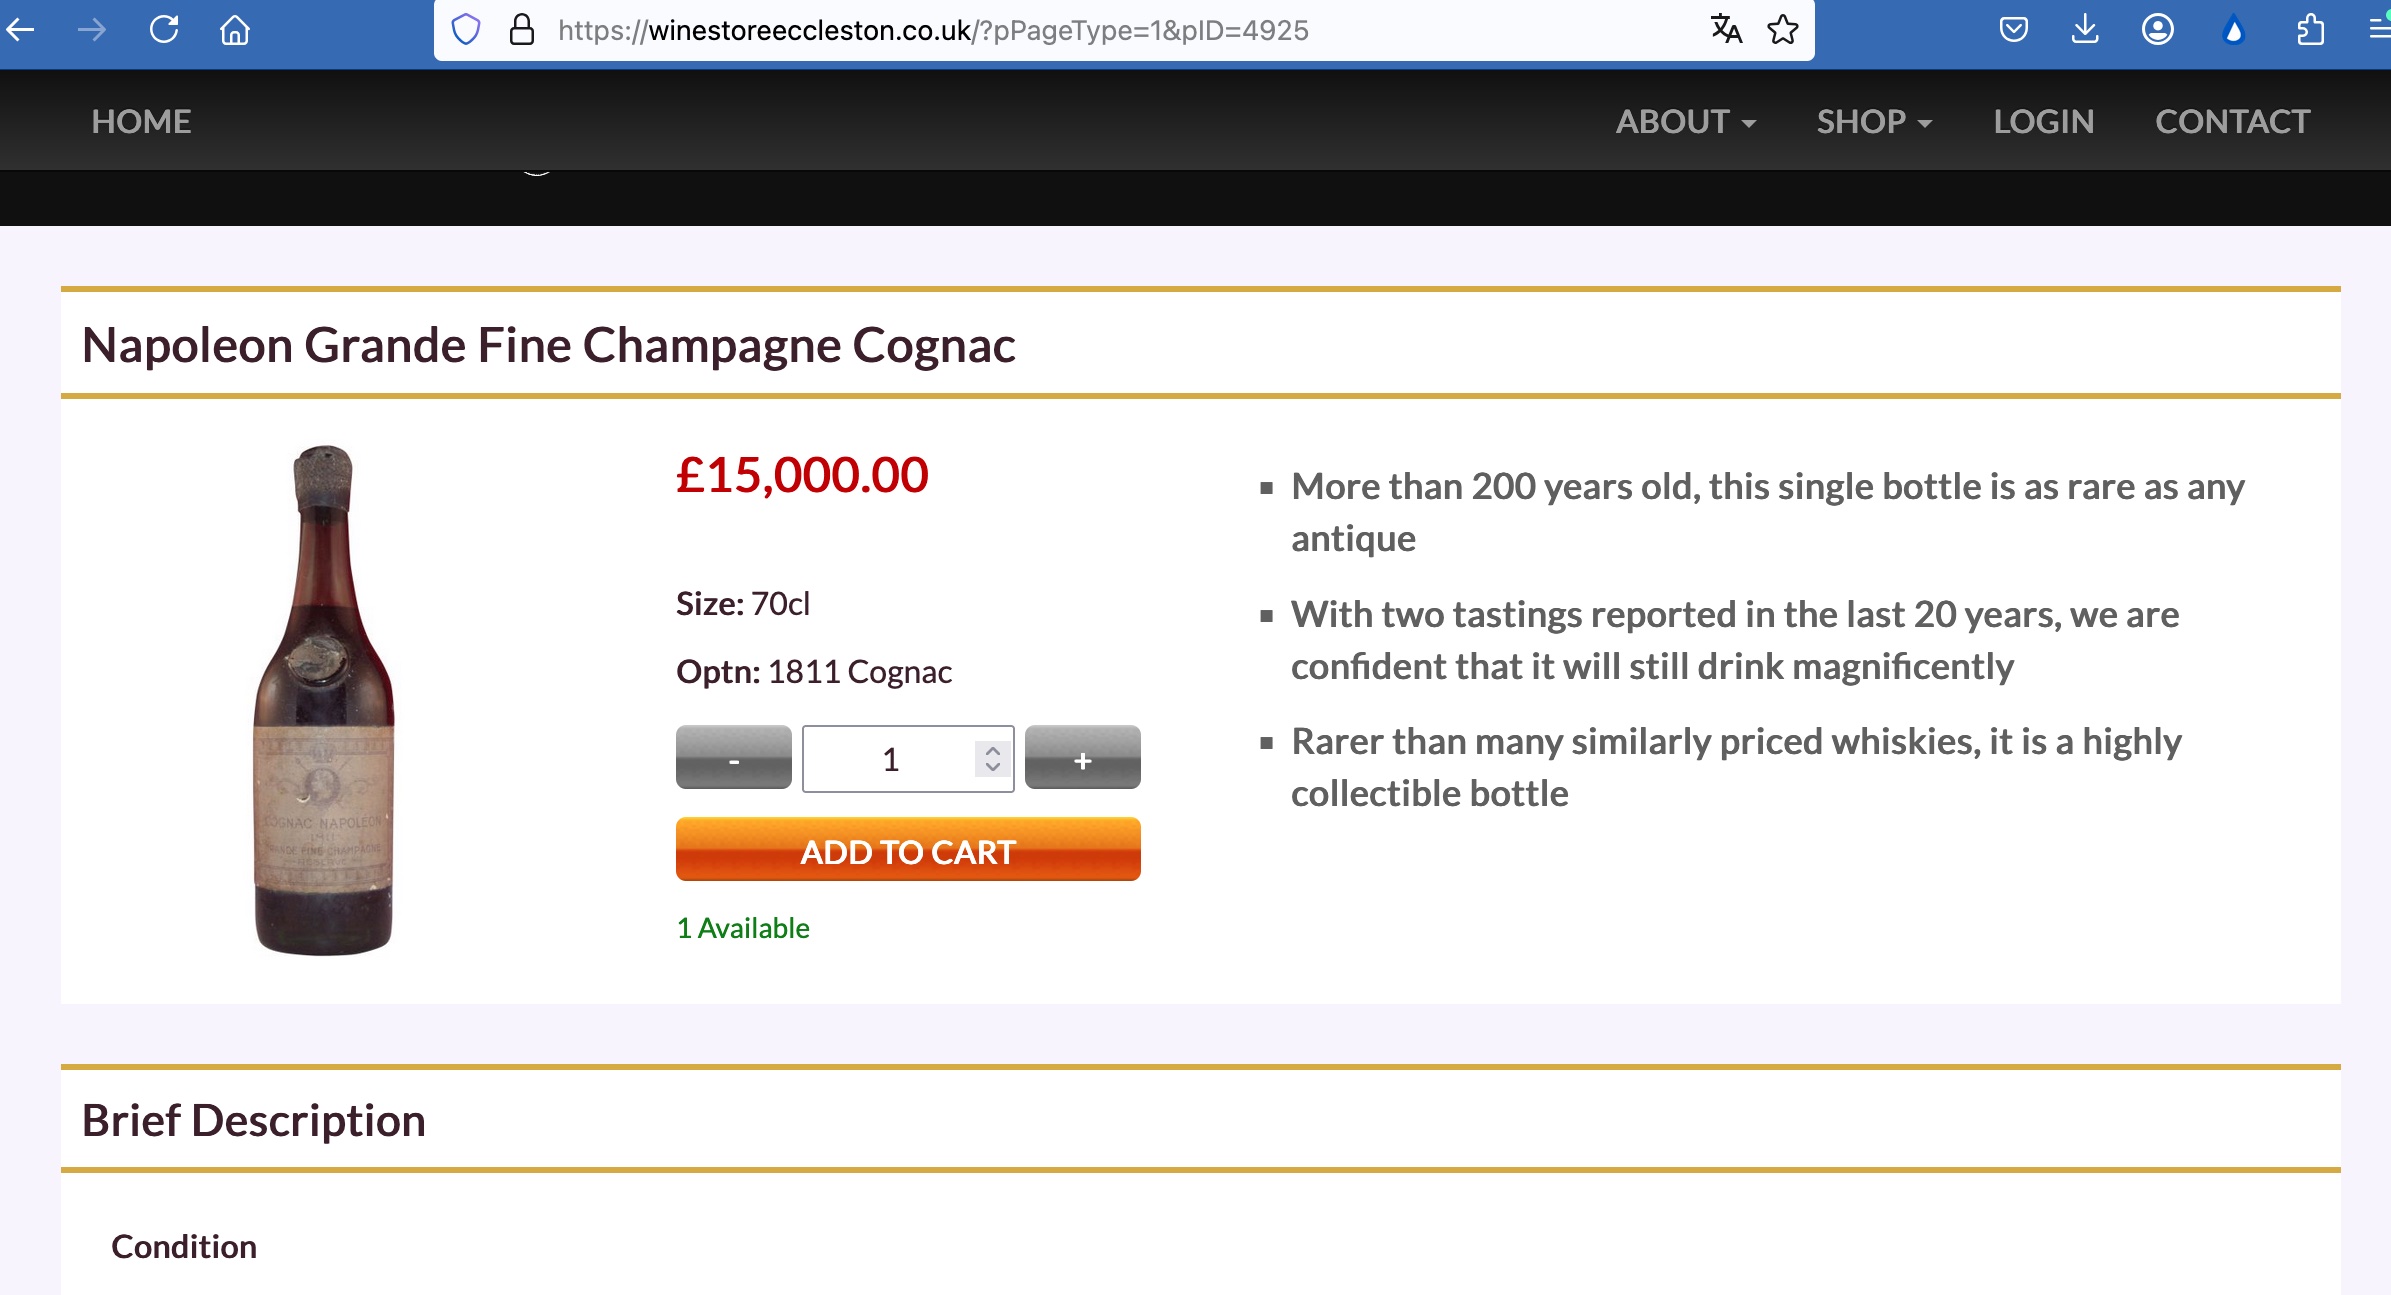This screenshot has width=2391, height=1295.
Task: Open the extensions puzzle icon
Action: (2310, 30)
